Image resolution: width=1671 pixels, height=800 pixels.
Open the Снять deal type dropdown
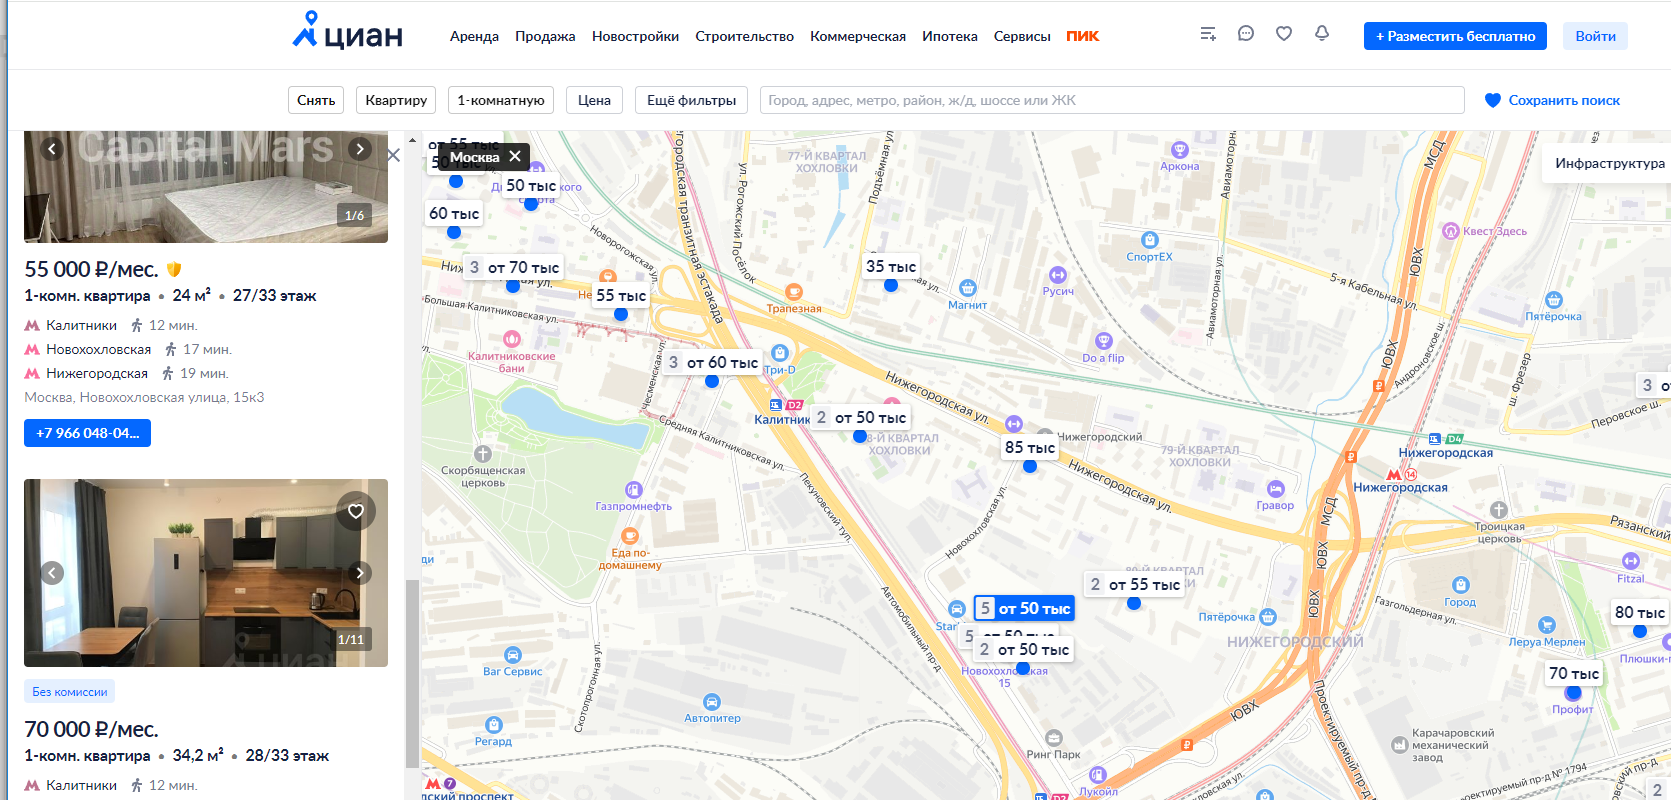click(x=316, y=100)
